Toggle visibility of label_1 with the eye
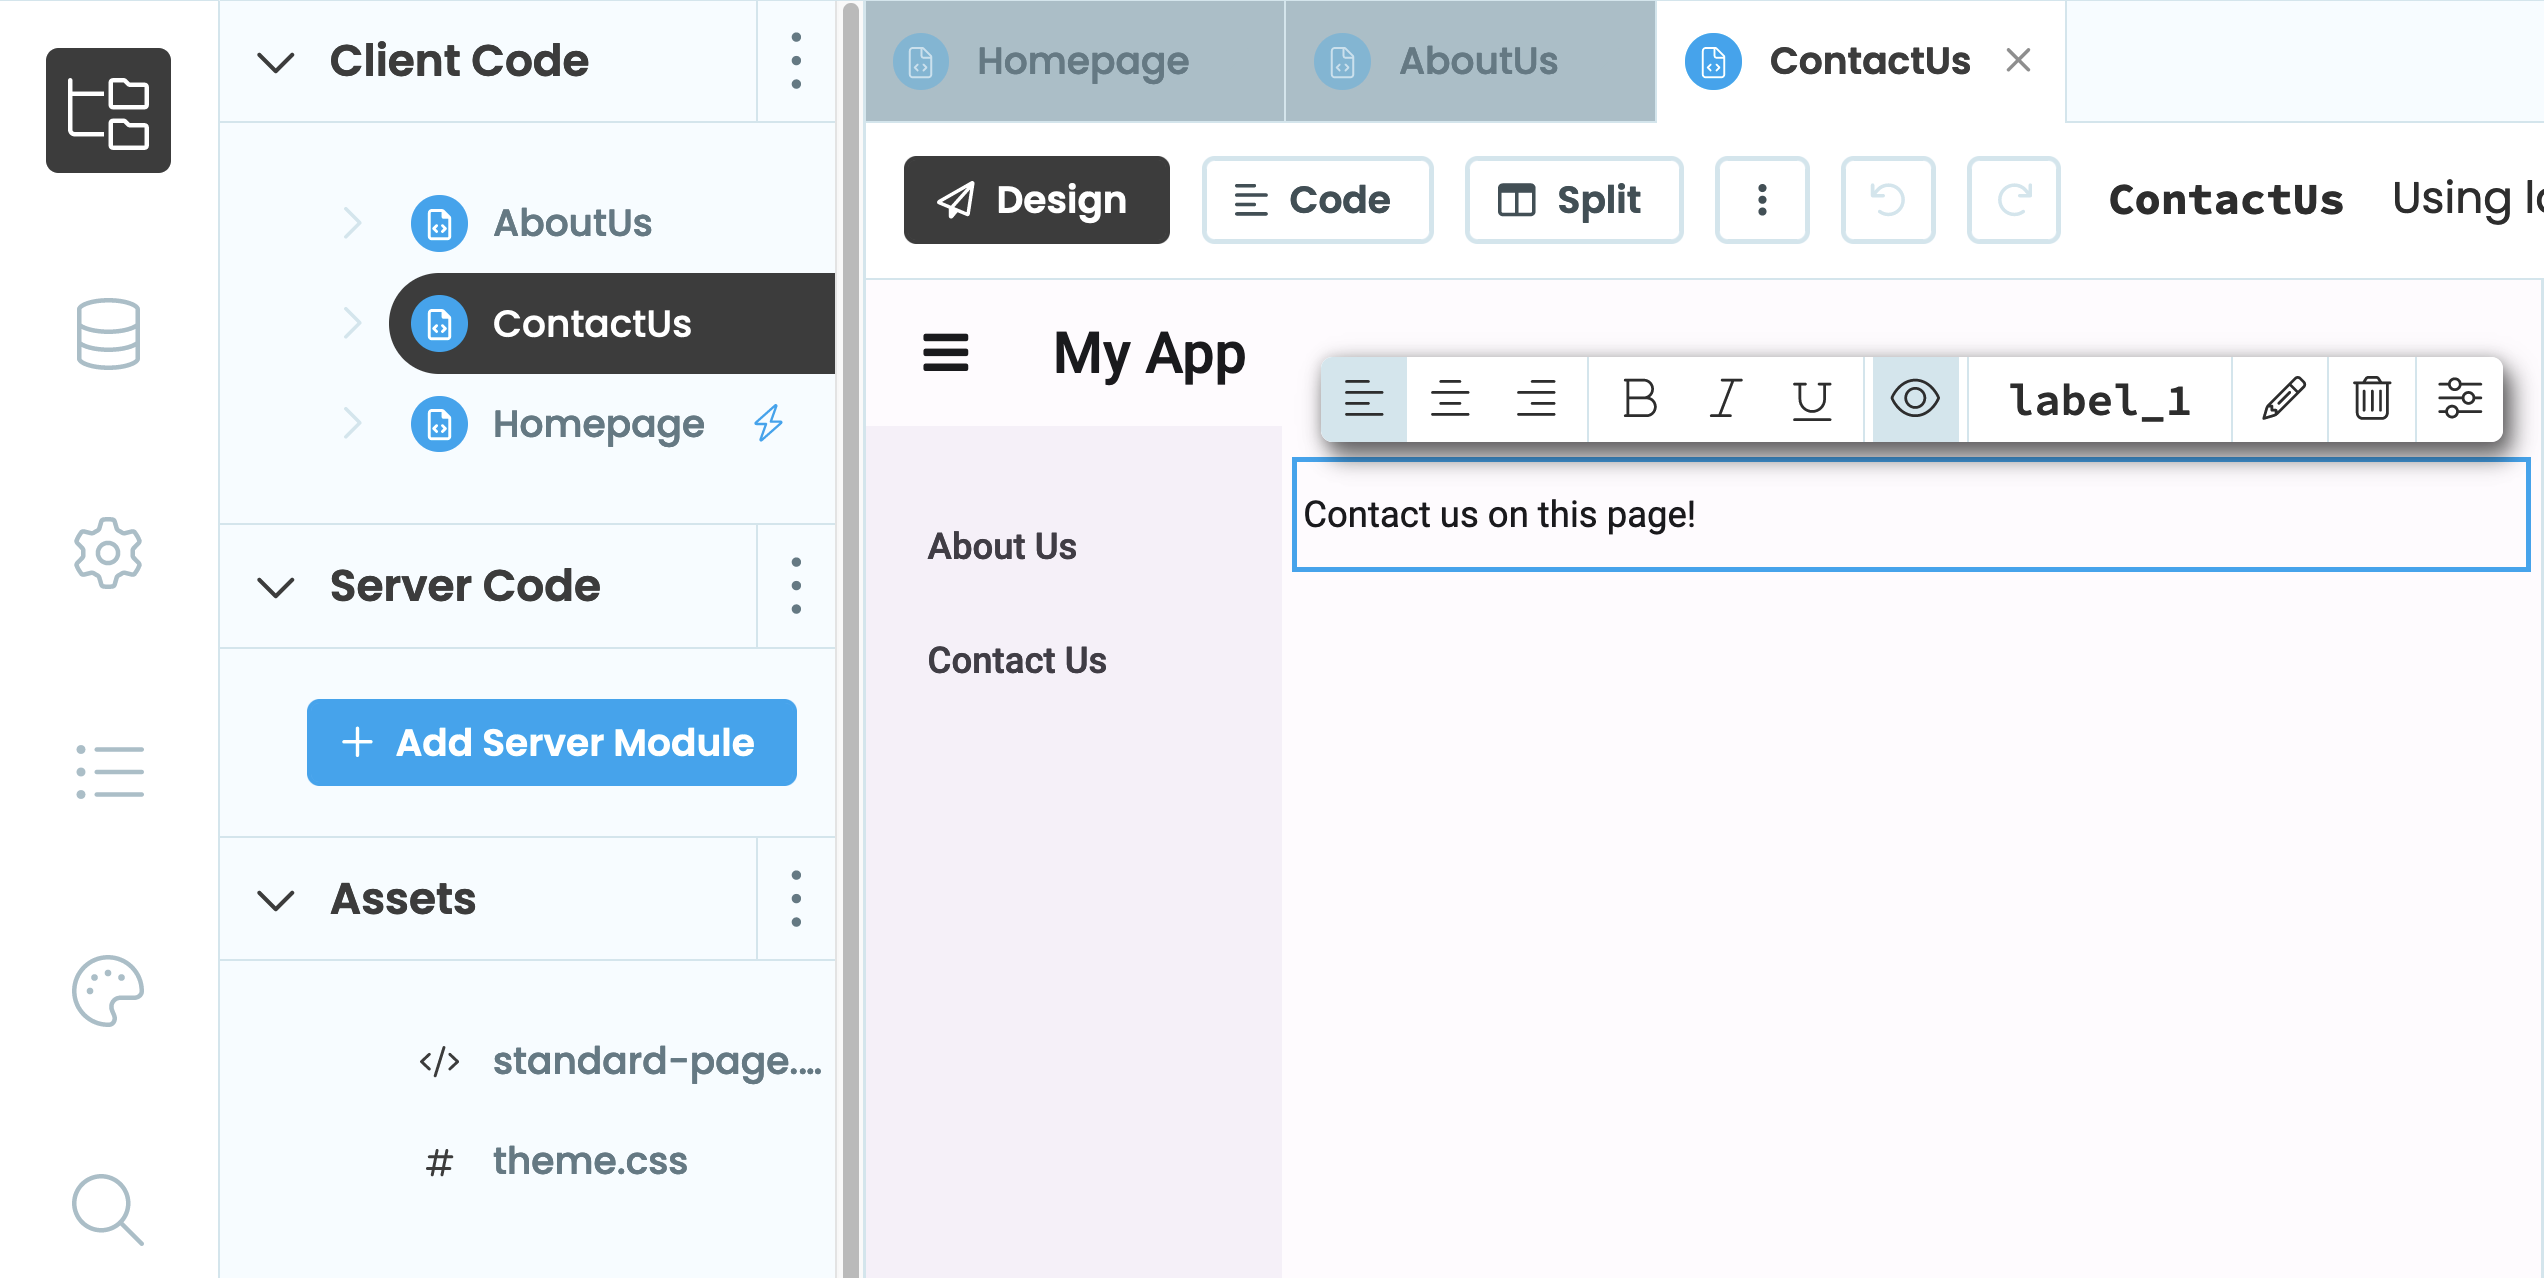Viewport: 2544px width, 1278px height. [x=1914, y=399]
